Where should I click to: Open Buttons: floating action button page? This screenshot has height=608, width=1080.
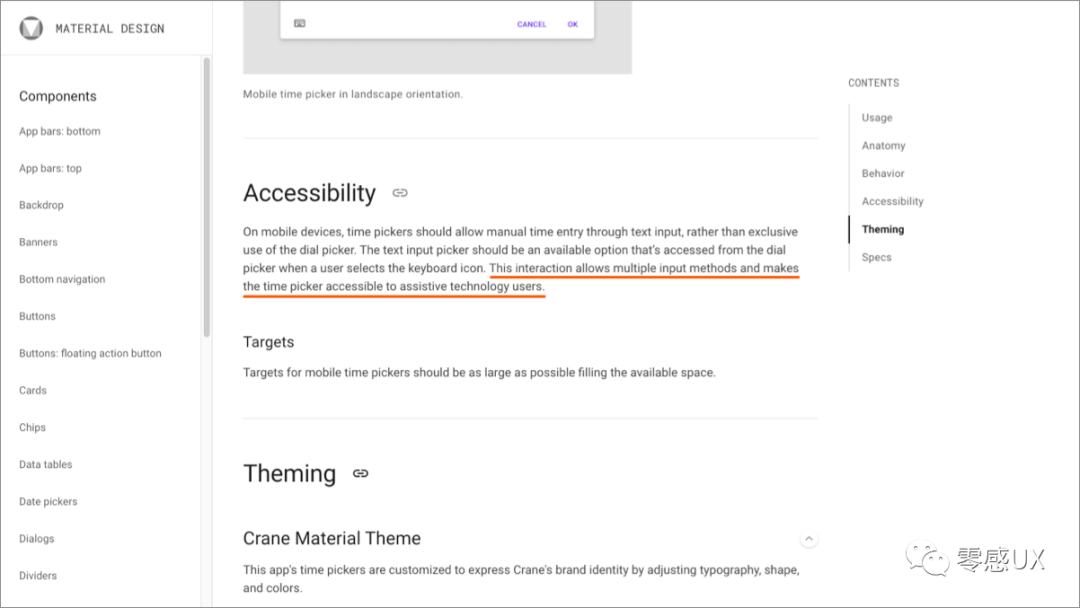coord(90,353)
